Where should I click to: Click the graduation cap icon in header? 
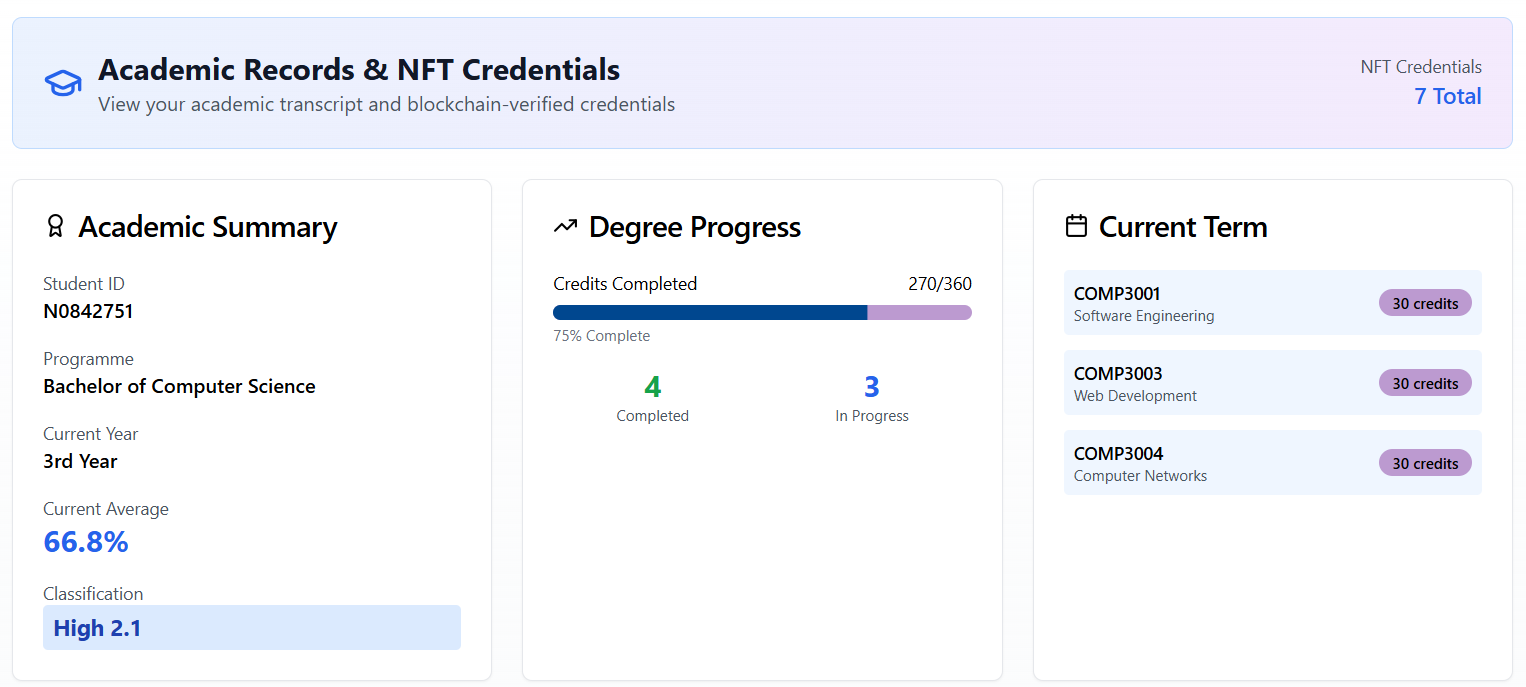pos(63,84)
